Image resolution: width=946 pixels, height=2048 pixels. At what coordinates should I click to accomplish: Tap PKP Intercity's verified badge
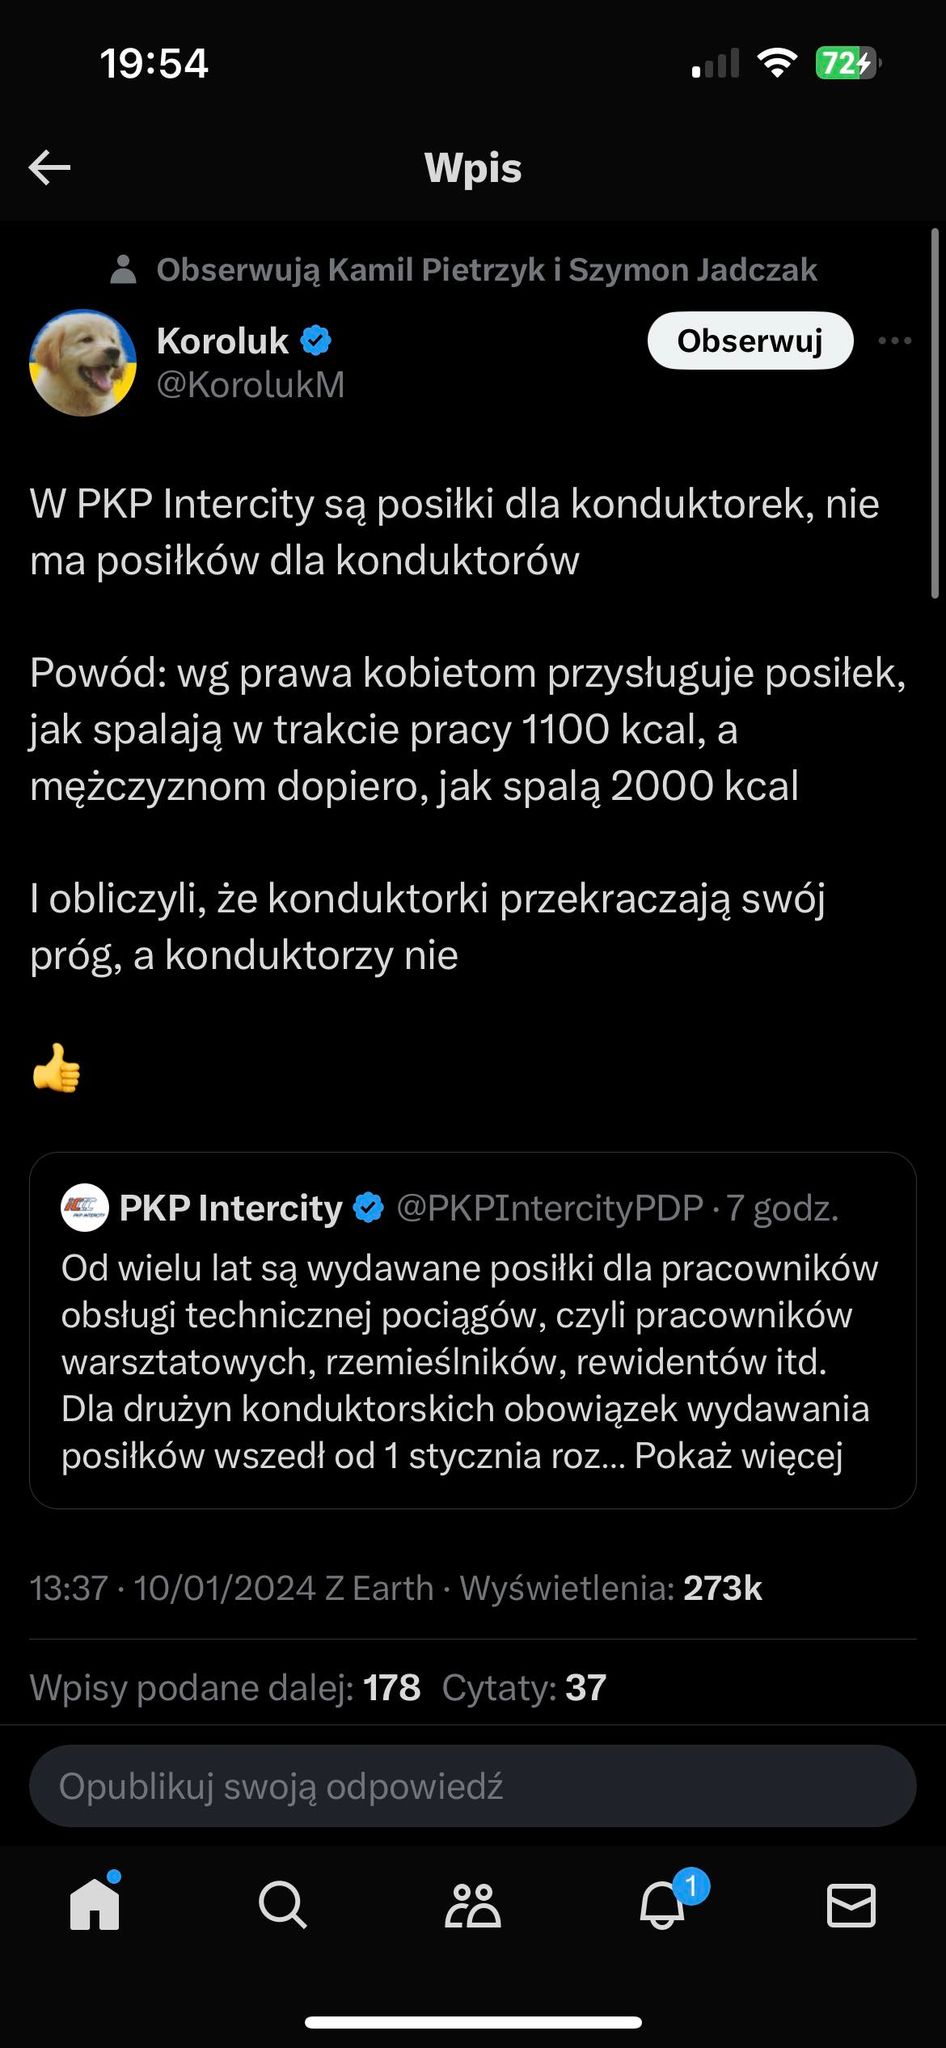pyautogui.click(x=369, y=1208)
